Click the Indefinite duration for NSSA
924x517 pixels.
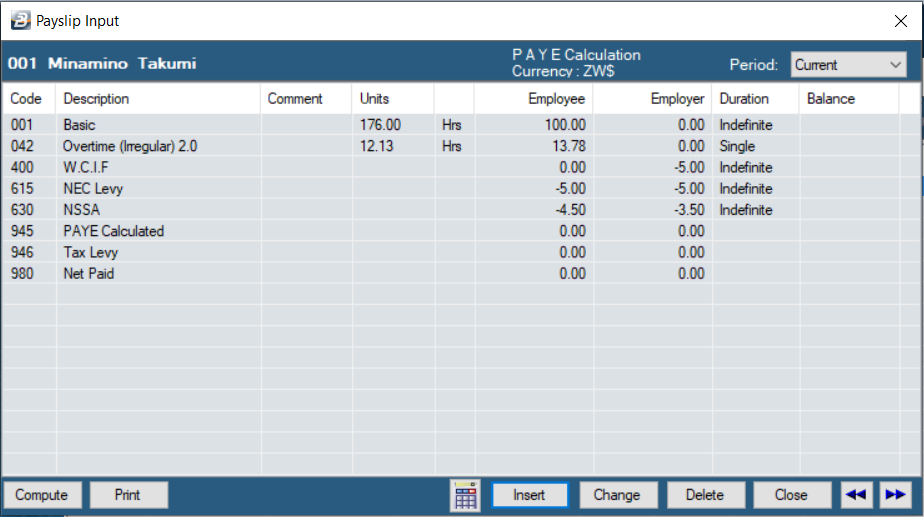(x=745, y=210)
